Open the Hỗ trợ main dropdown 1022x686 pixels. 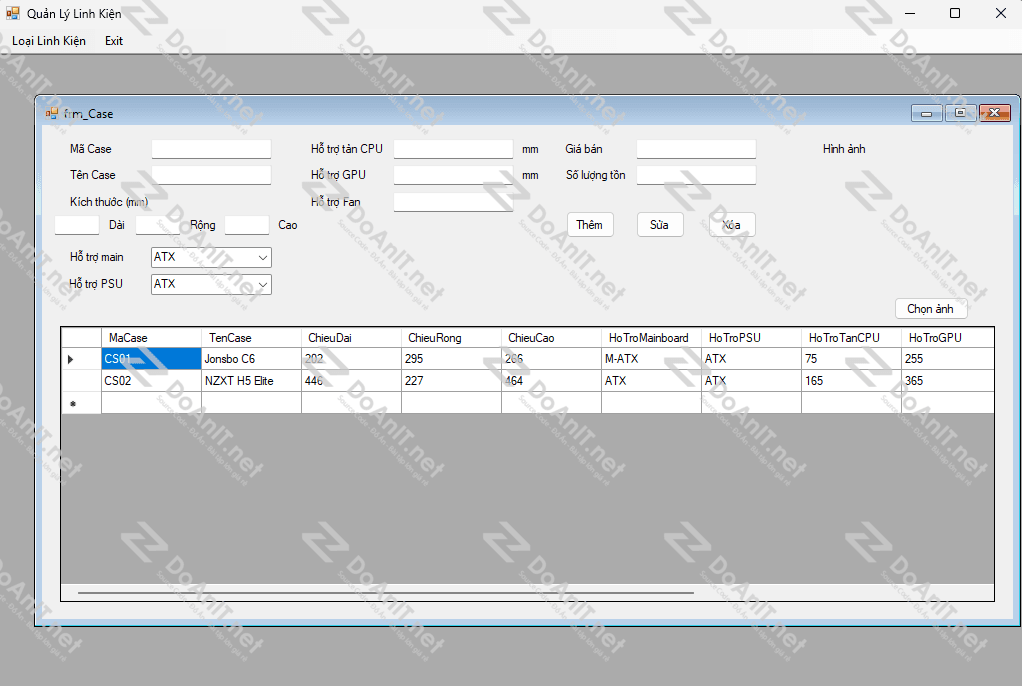coord(211,257)
